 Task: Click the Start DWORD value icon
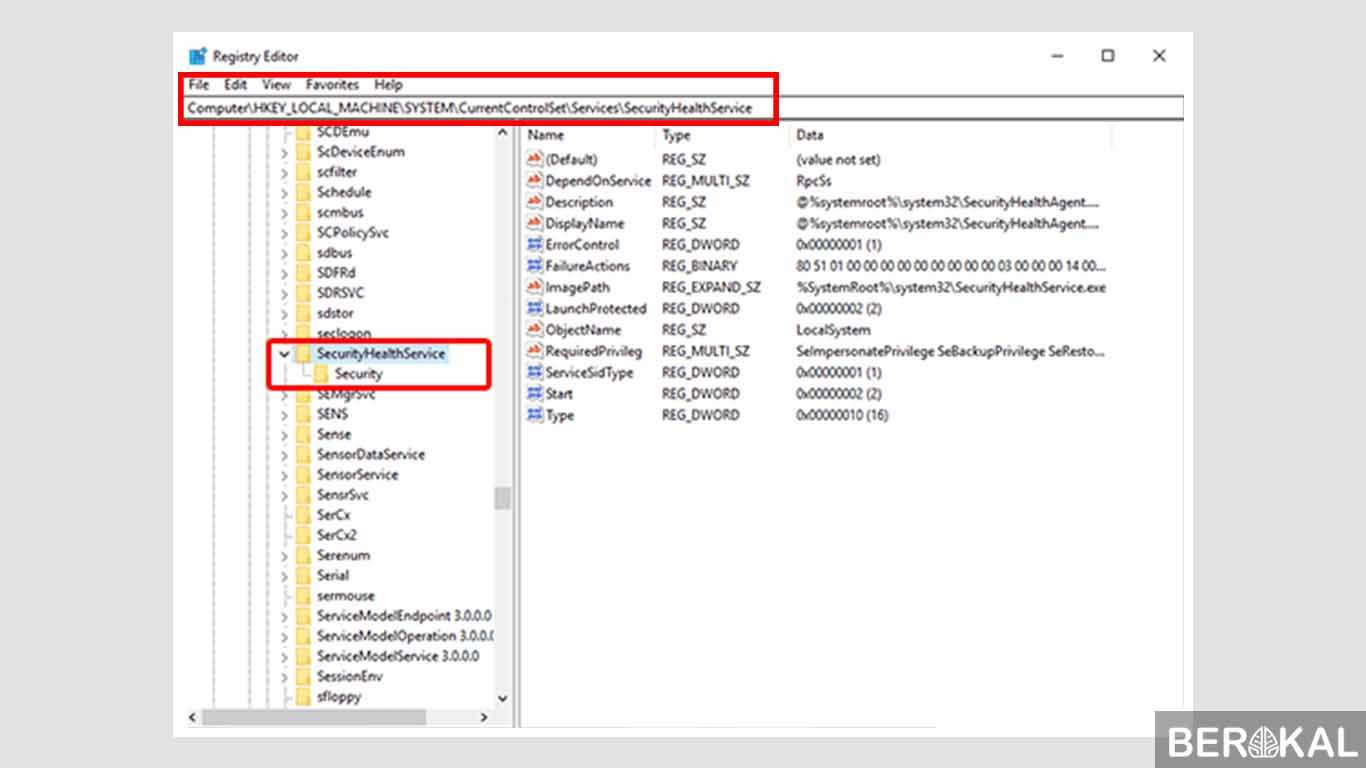coord(534,394)
